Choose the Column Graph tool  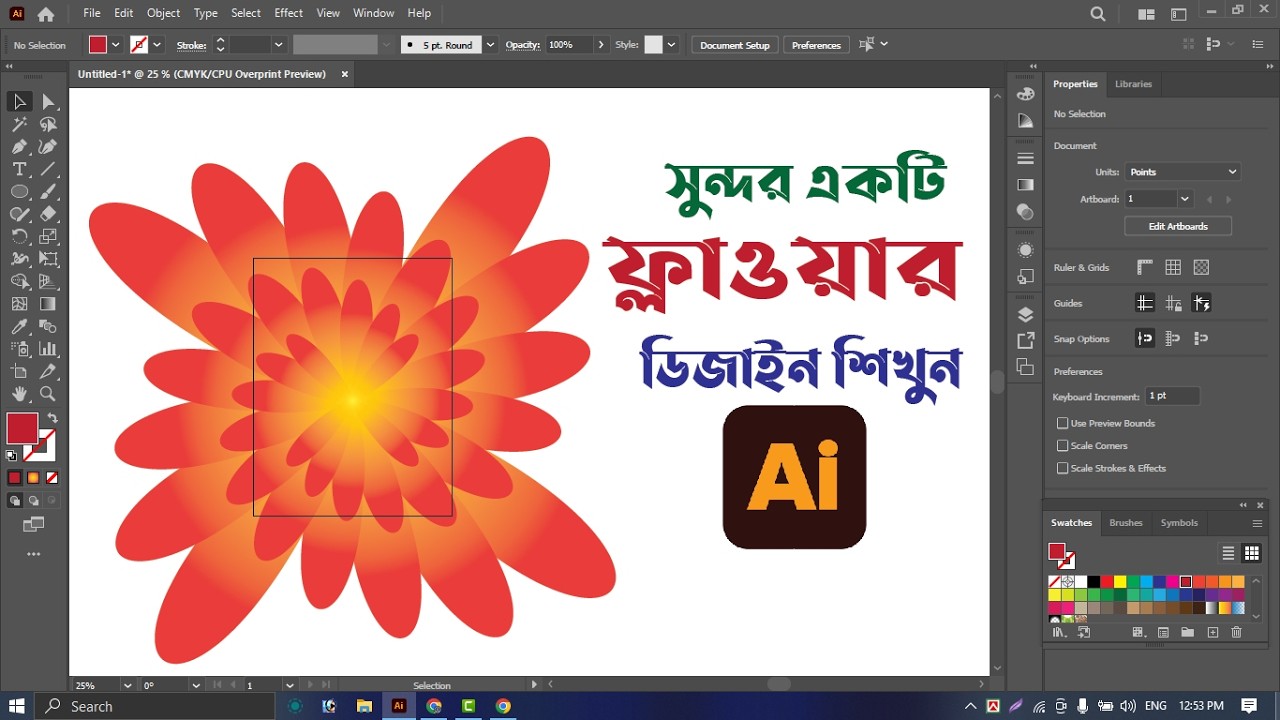pos(48,349)
